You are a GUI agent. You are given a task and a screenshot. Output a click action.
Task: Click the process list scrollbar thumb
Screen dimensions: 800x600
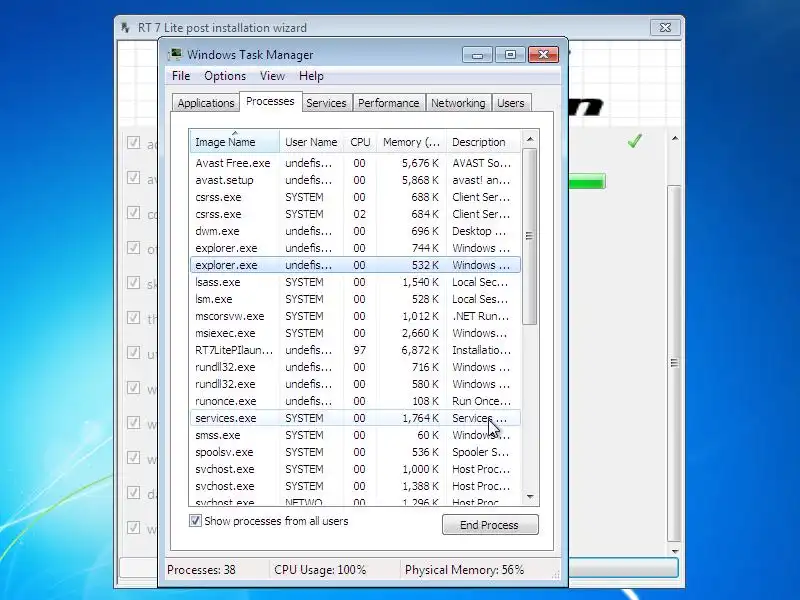pyautogui.click(x=530, y=236)
